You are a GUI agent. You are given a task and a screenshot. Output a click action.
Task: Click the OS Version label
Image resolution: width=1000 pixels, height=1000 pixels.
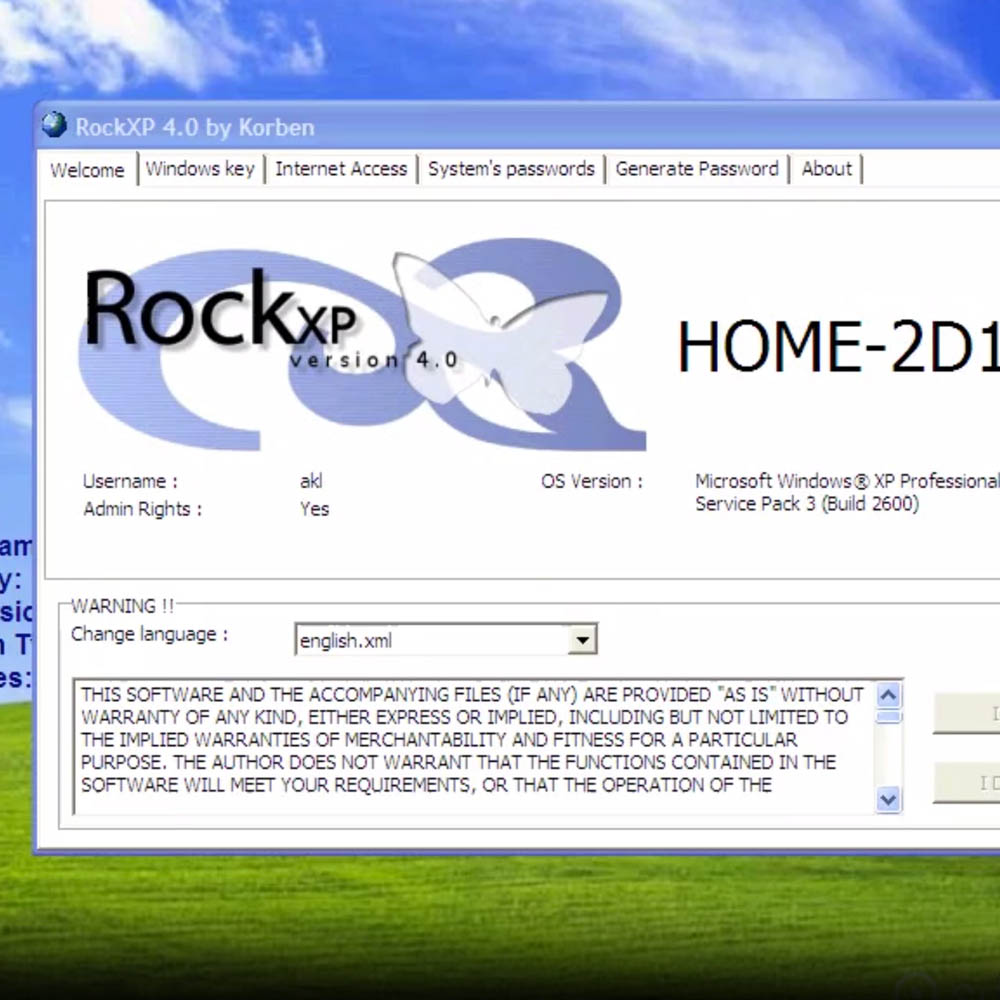pyautogui.click(x=592, y=481)
